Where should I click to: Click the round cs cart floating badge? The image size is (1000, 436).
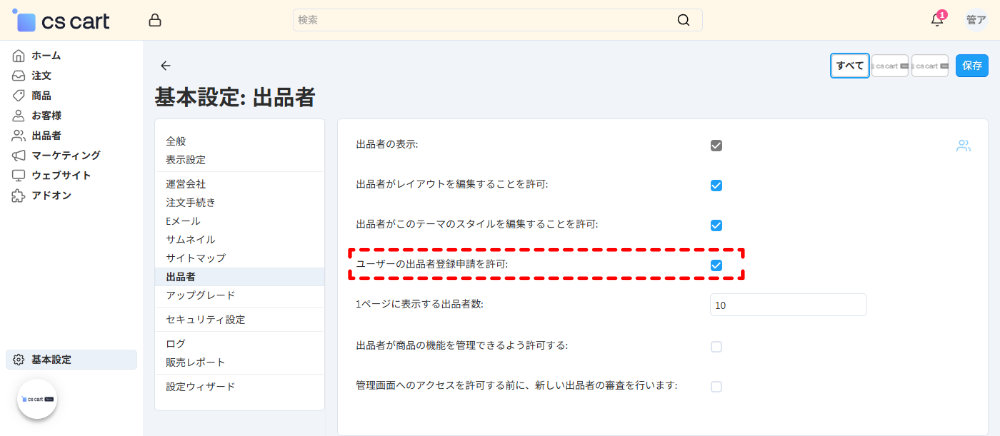point(37,399)
